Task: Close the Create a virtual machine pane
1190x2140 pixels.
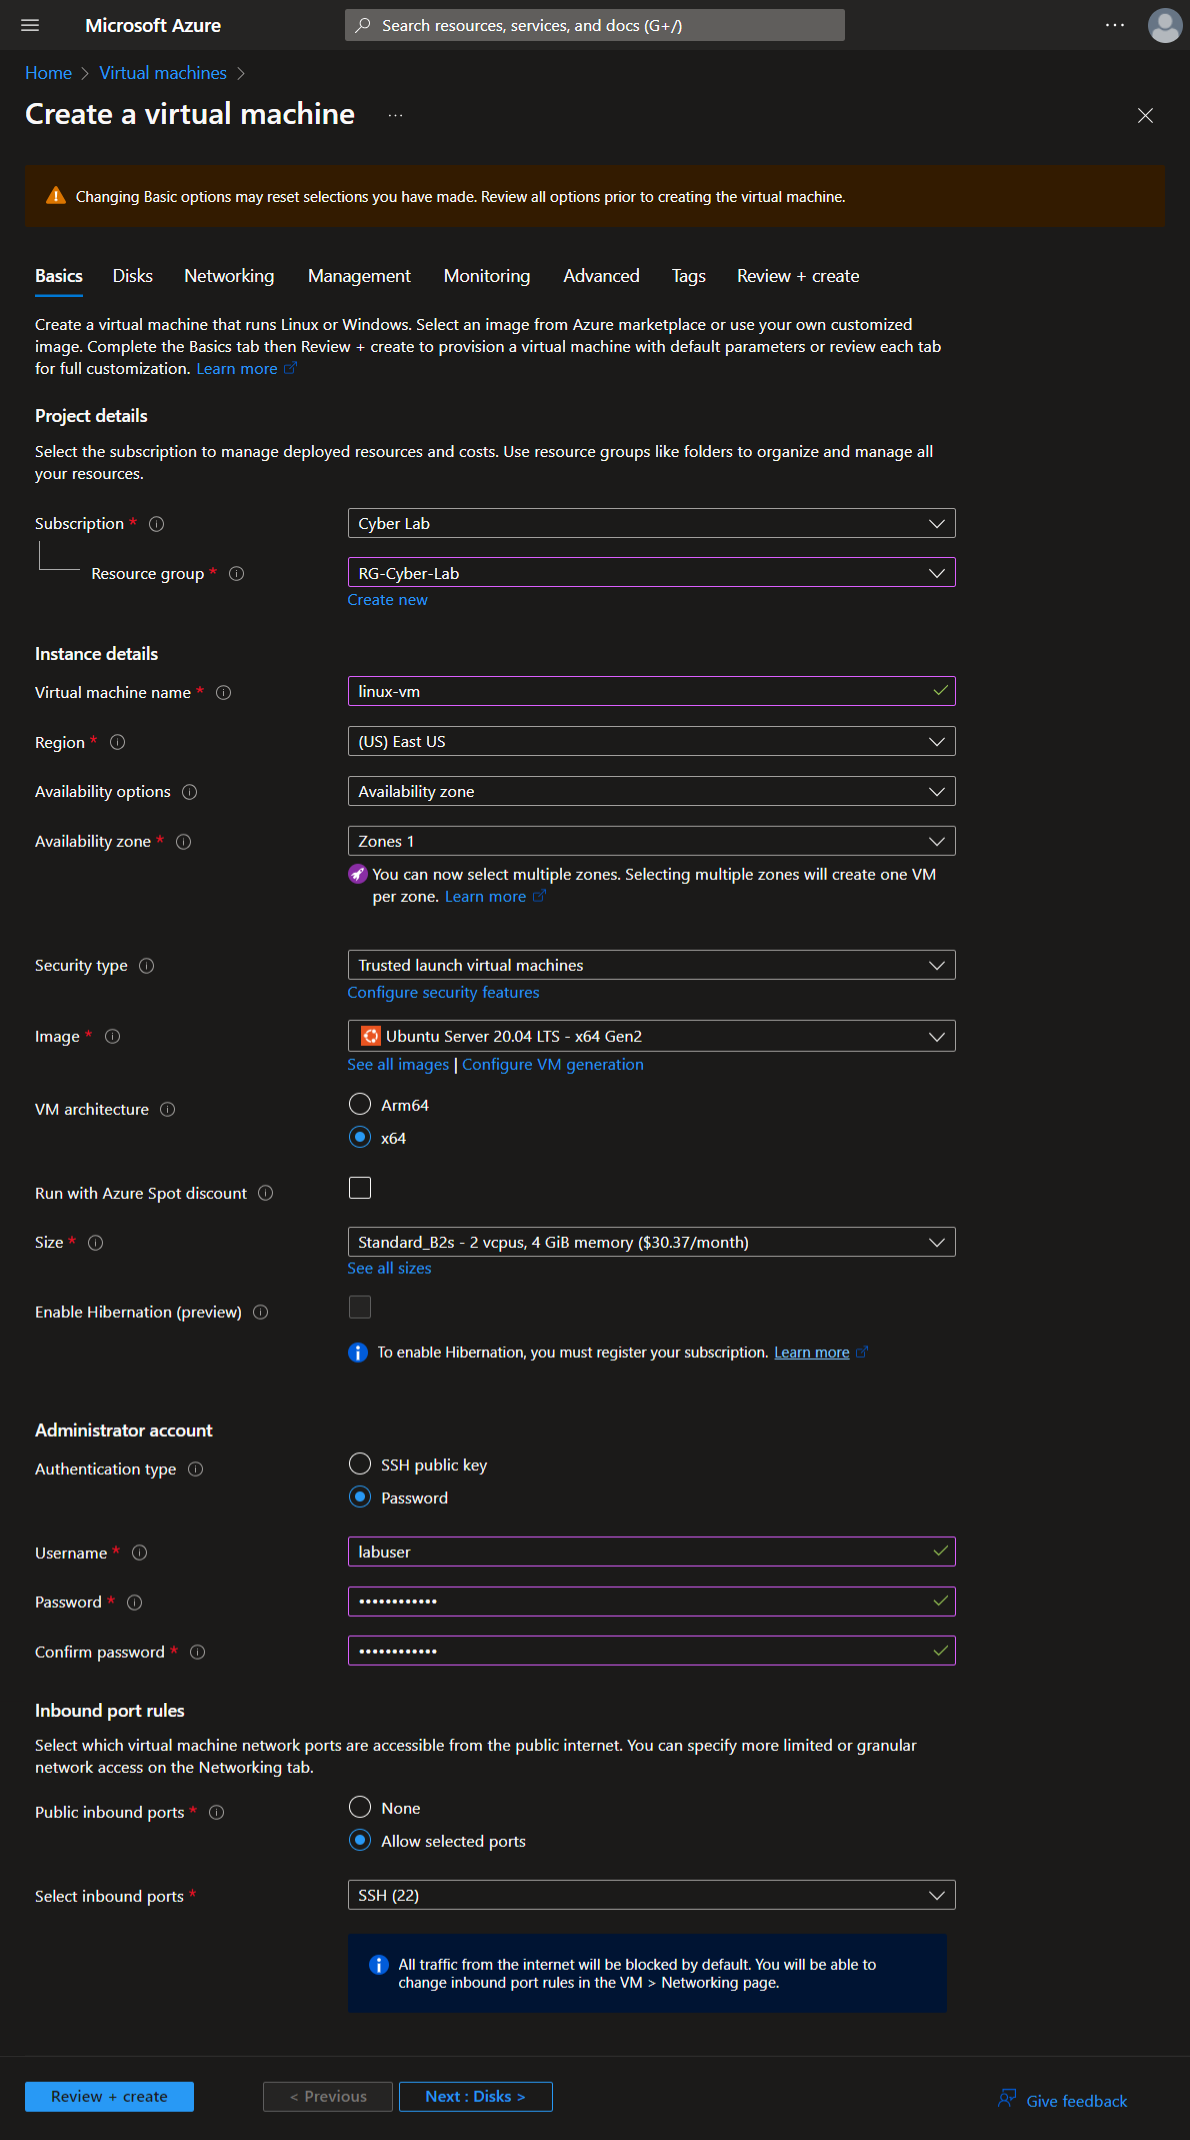Action: [x=1146, y=116]
